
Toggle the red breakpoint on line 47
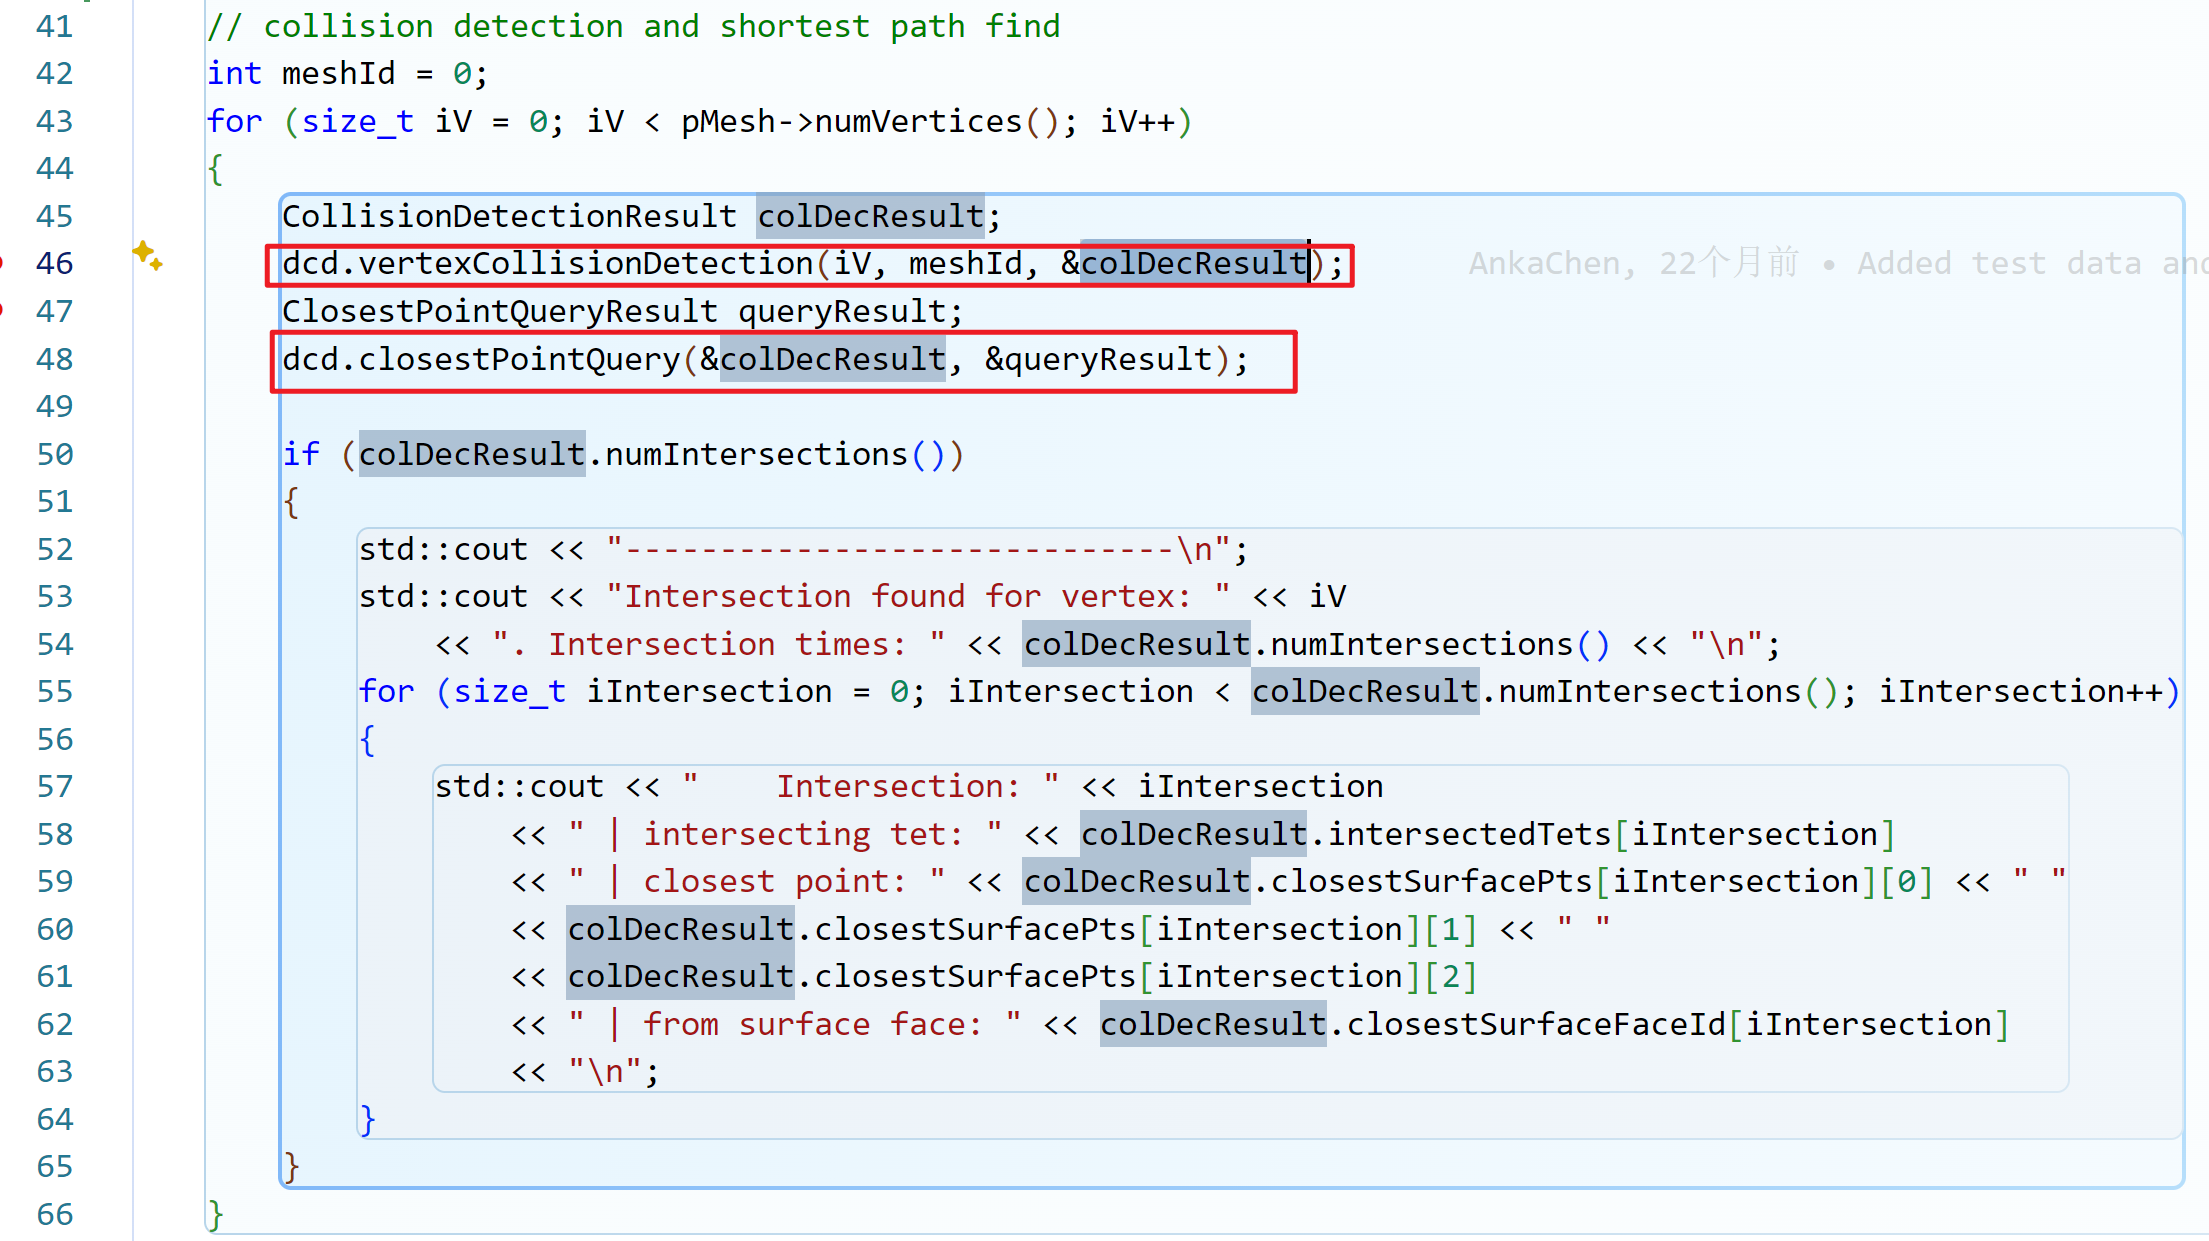point(2,311)
